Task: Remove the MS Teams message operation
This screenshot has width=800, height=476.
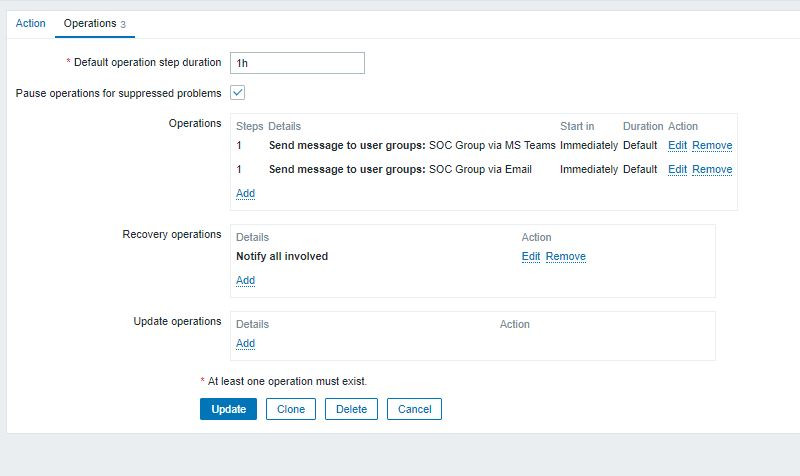Action: point(712,145)
